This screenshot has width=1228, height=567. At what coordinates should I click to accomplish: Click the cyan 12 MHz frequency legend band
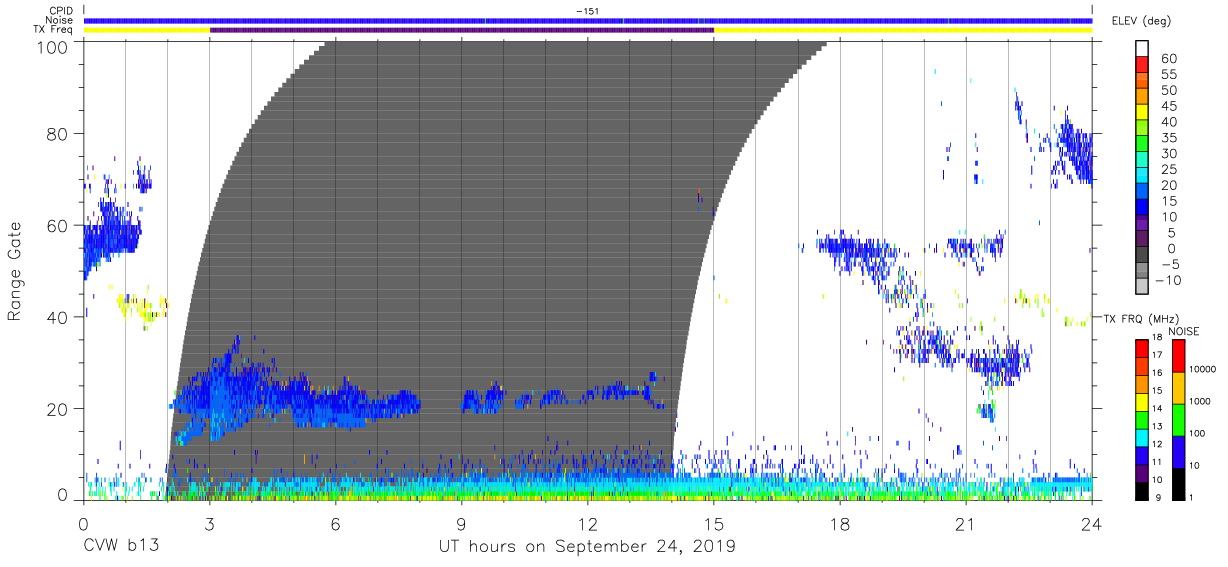tap(1142, 439)
